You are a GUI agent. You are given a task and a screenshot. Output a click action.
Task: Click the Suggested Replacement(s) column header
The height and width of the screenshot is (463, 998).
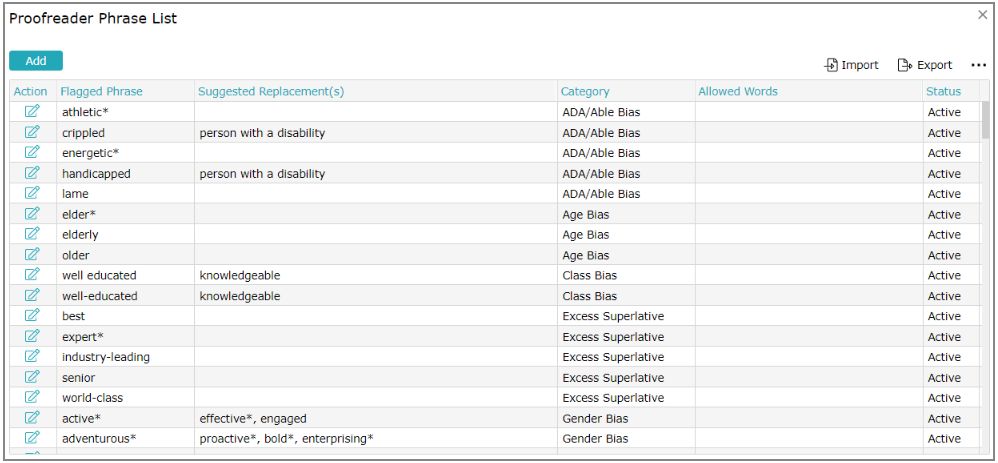[x=271, y=91]
